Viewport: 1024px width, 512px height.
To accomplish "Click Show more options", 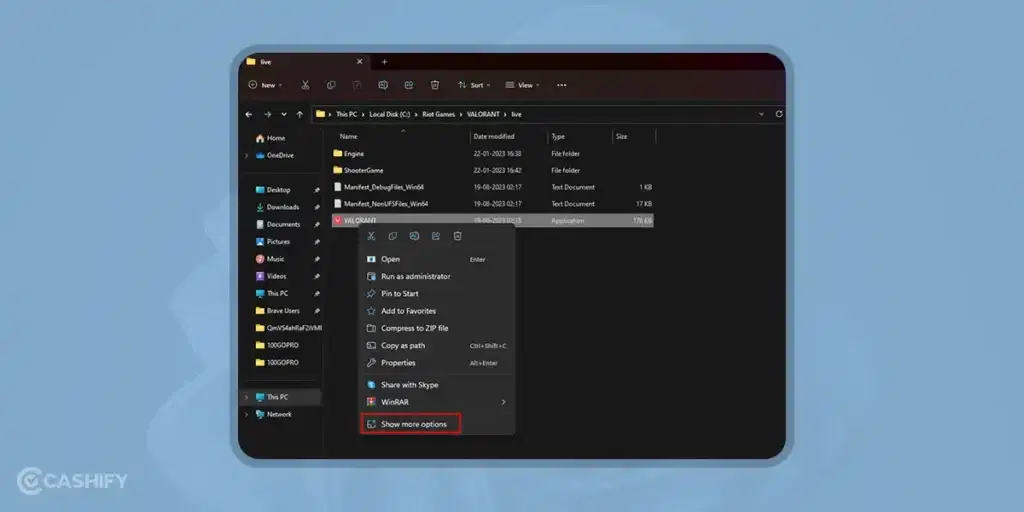I will pyautogui.click(x=411, y=424).
